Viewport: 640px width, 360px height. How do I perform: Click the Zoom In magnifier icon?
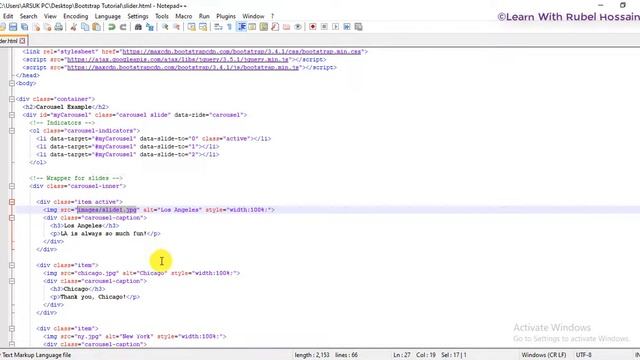pos(165,27)
